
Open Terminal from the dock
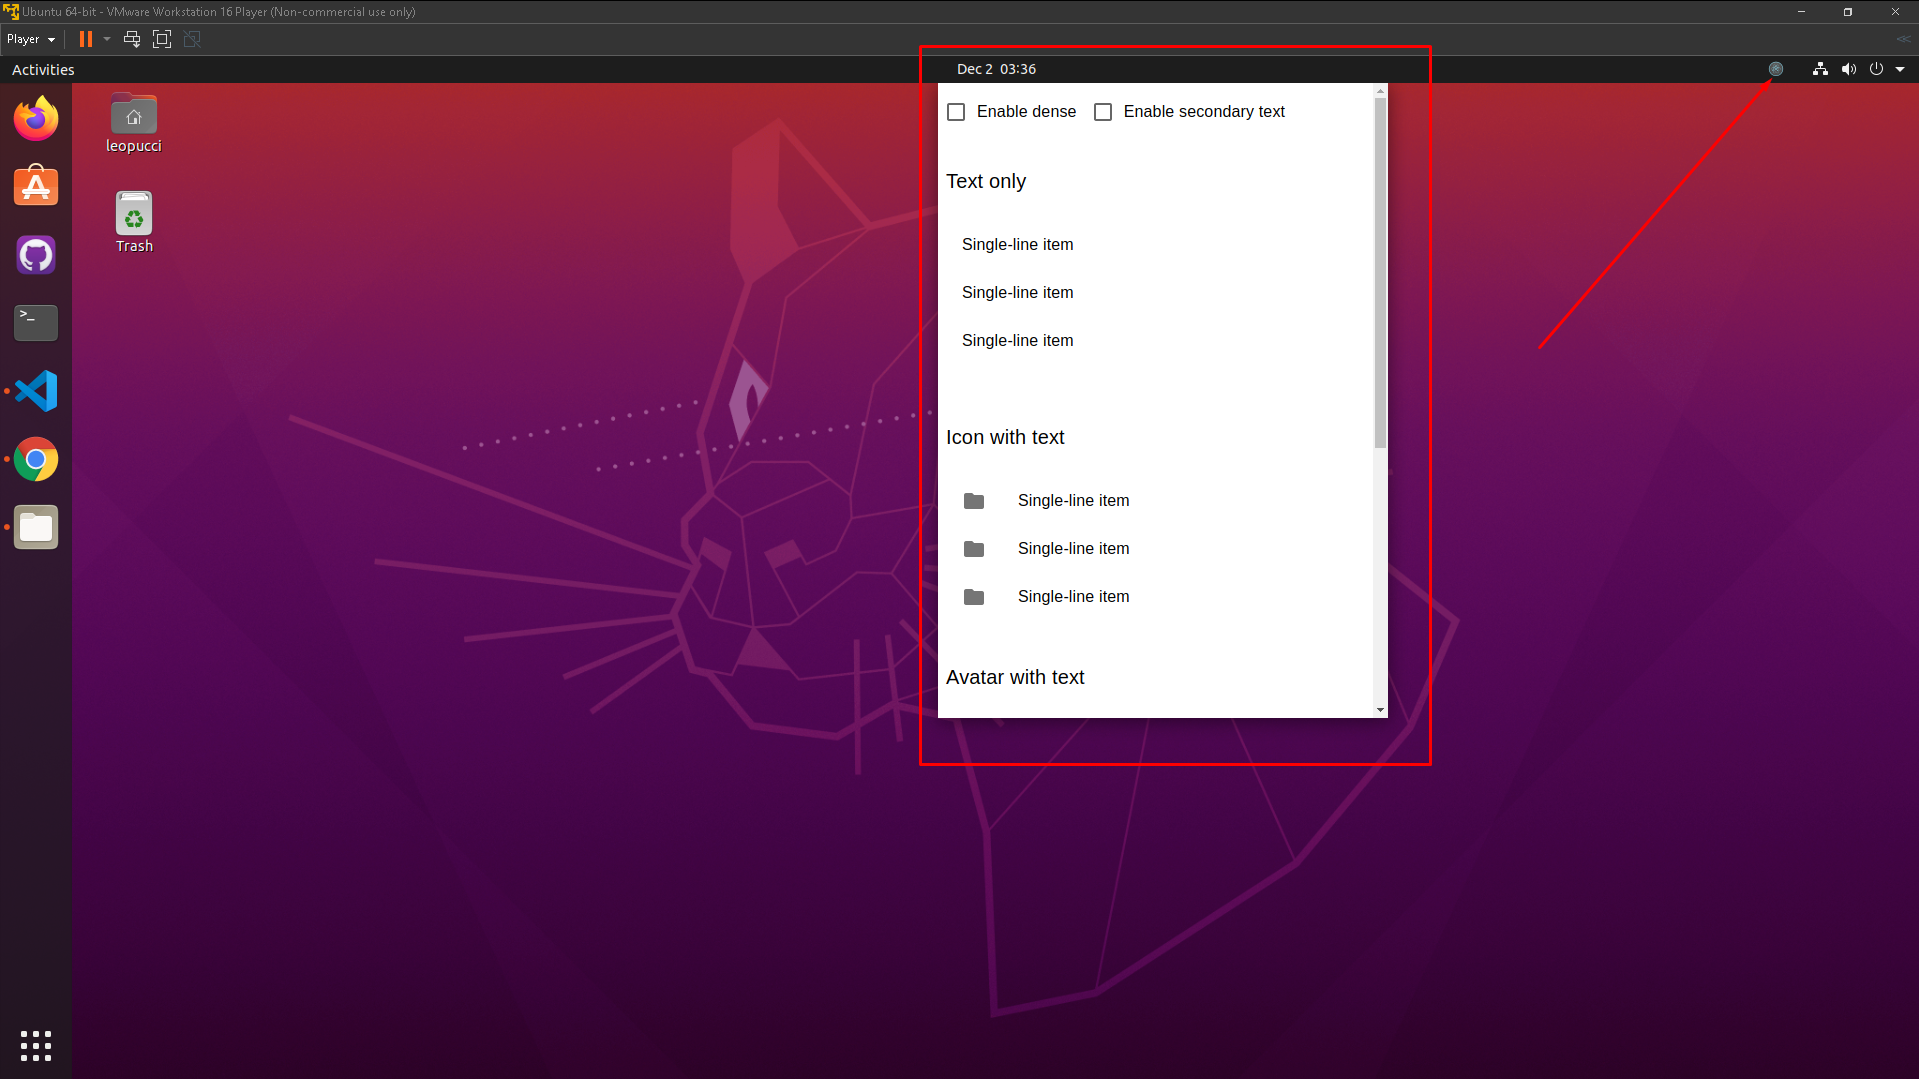(36, 323)
